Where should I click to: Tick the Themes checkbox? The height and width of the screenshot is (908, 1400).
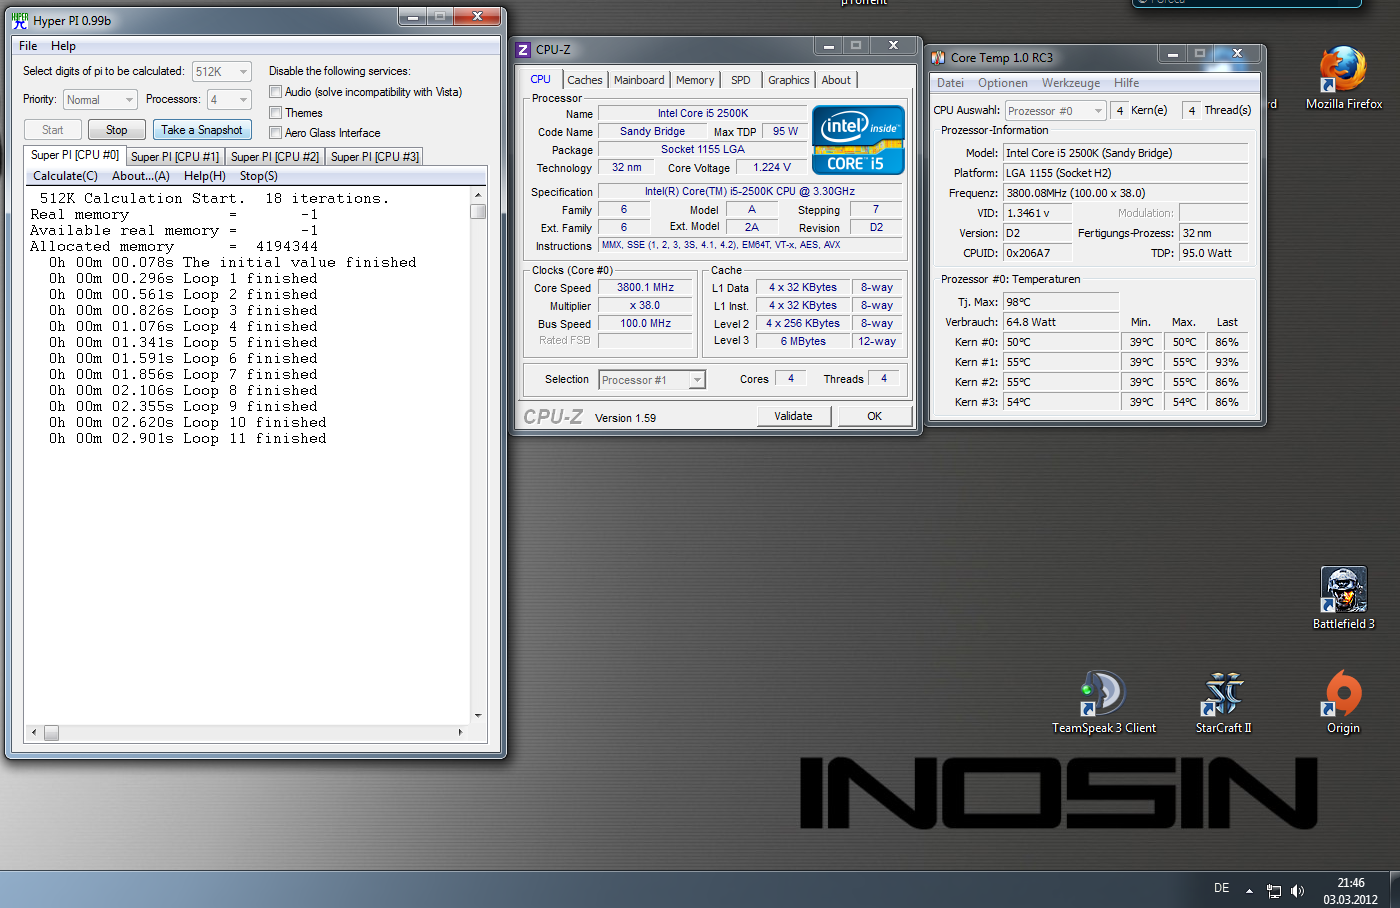[x=275, y=113]
